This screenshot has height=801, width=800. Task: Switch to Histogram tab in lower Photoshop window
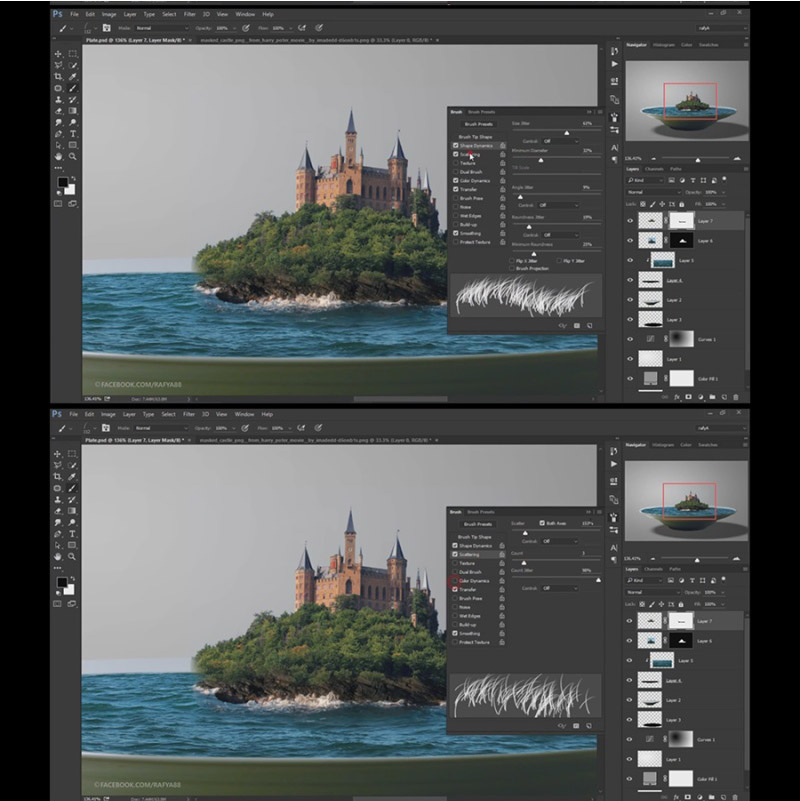coord(663,445)
